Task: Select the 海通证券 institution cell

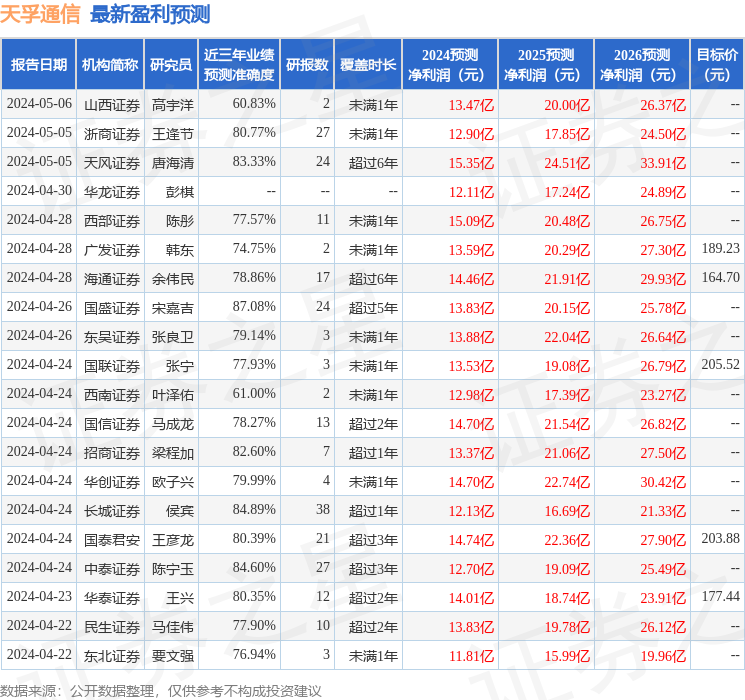Action: 112,279
